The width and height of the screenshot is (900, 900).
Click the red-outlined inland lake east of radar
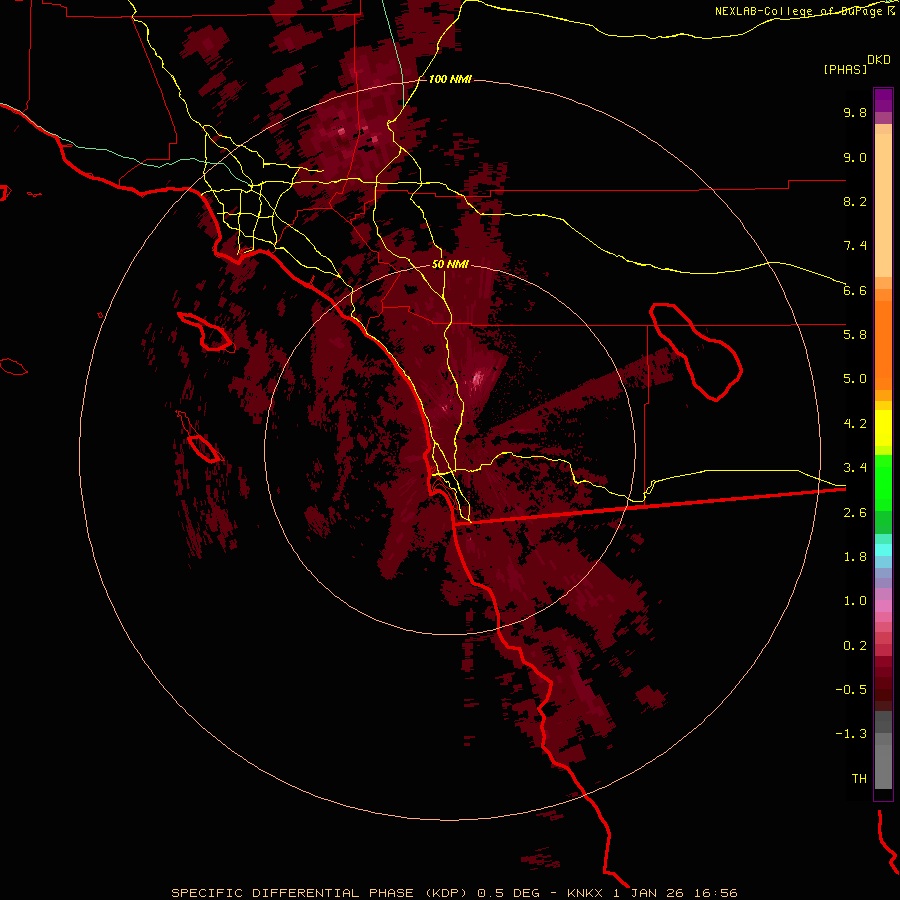(x=696, y=352)
